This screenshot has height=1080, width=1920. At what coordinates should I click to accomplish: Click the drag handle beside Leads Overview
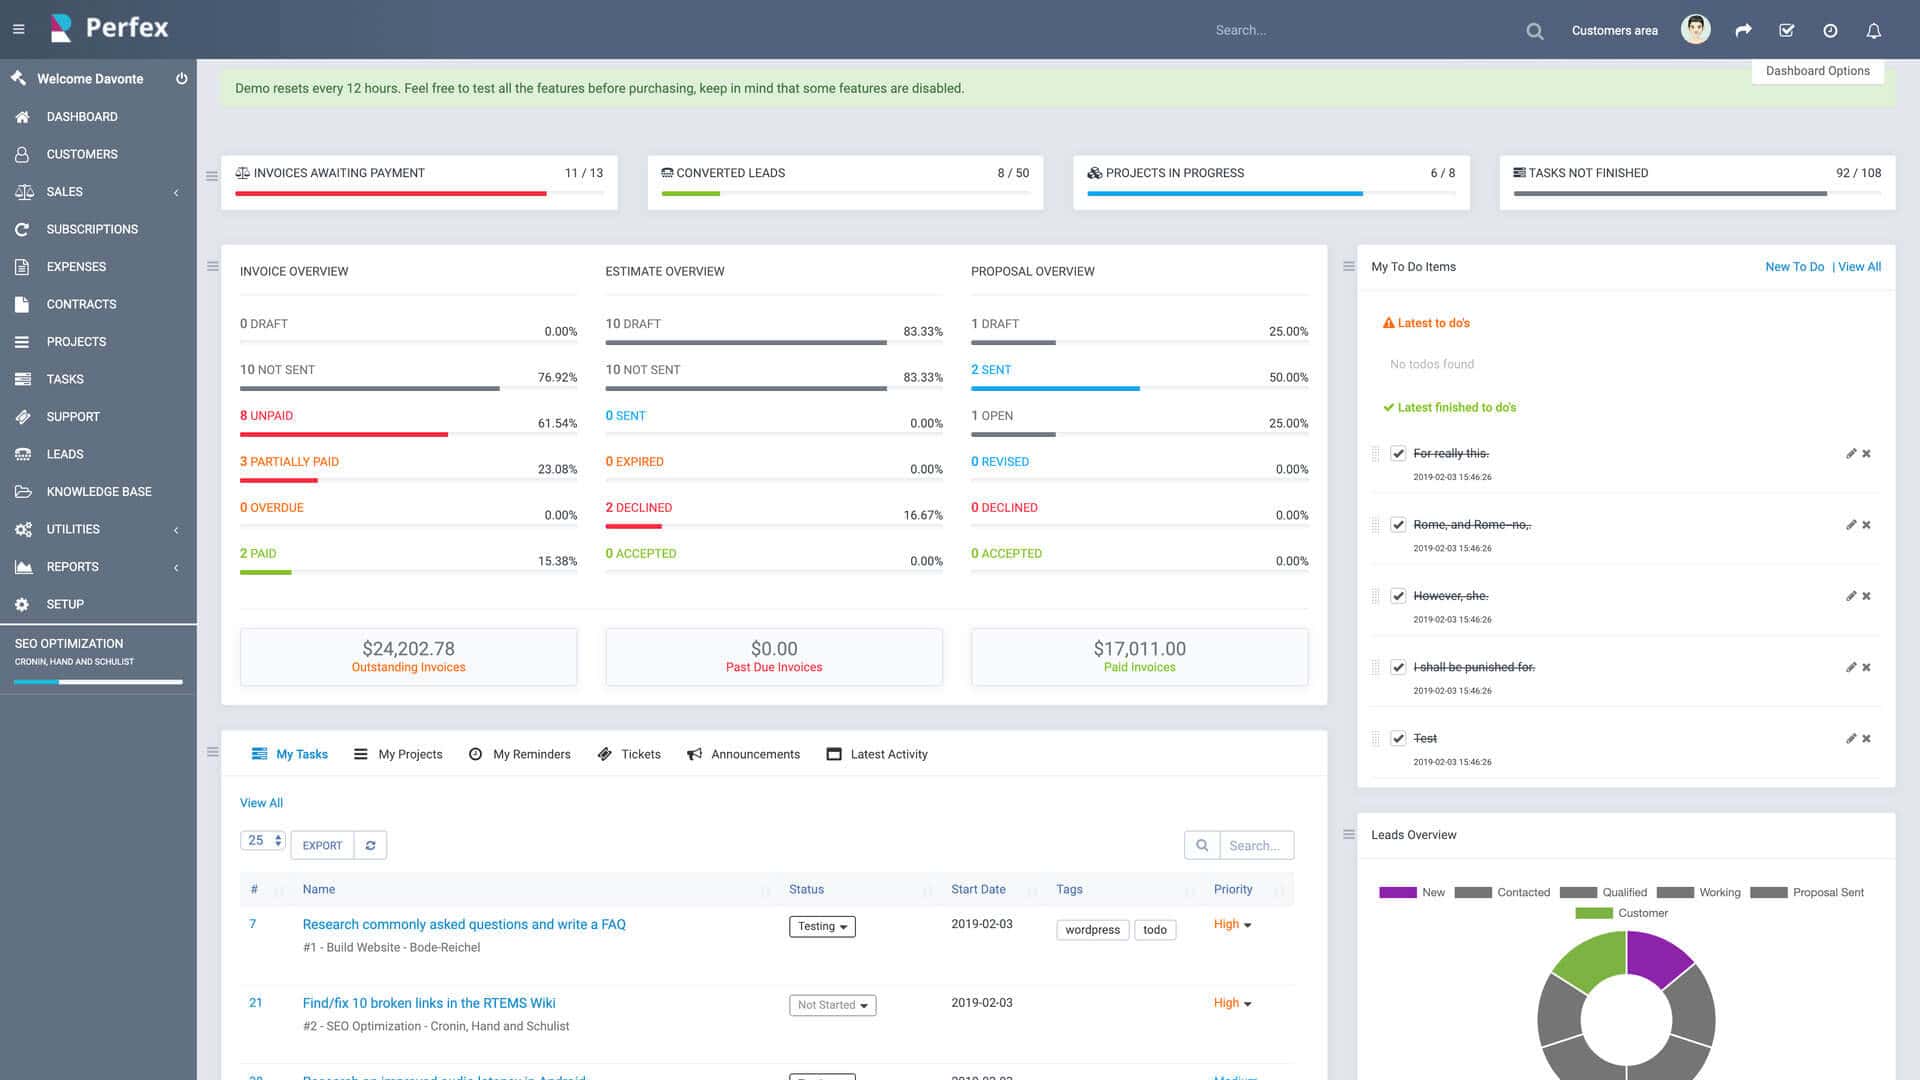(x=1348, y=834)
